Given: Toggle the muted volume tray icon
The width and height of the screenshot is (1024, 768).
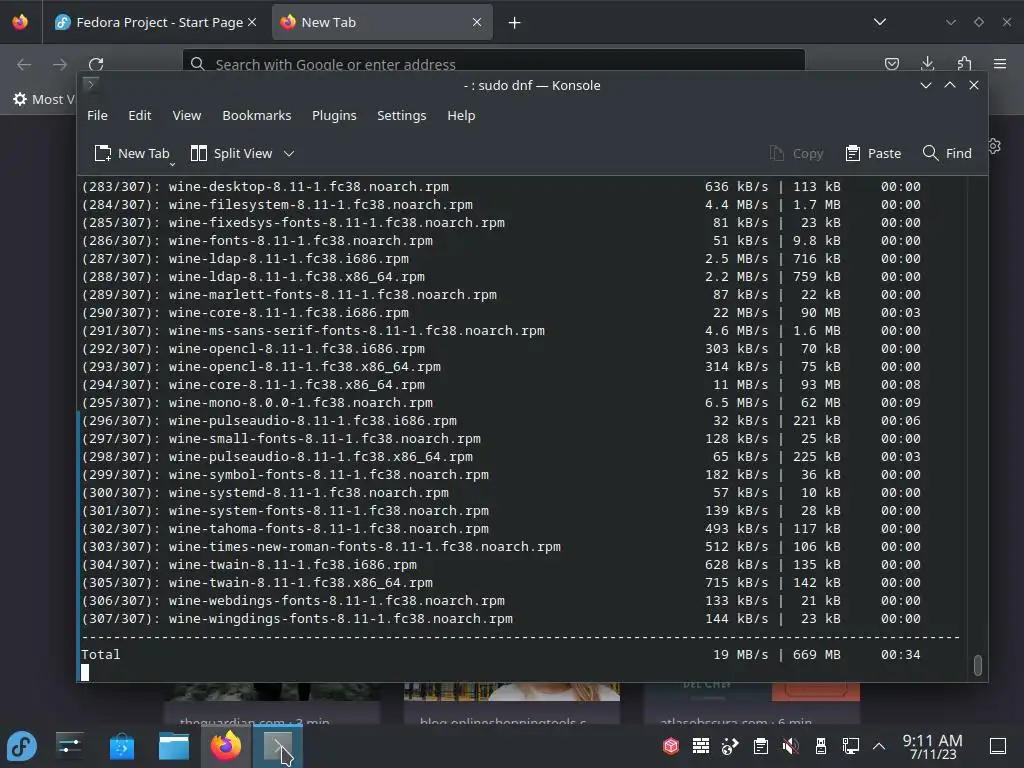Looking at the screenshot, I should 790,746.
